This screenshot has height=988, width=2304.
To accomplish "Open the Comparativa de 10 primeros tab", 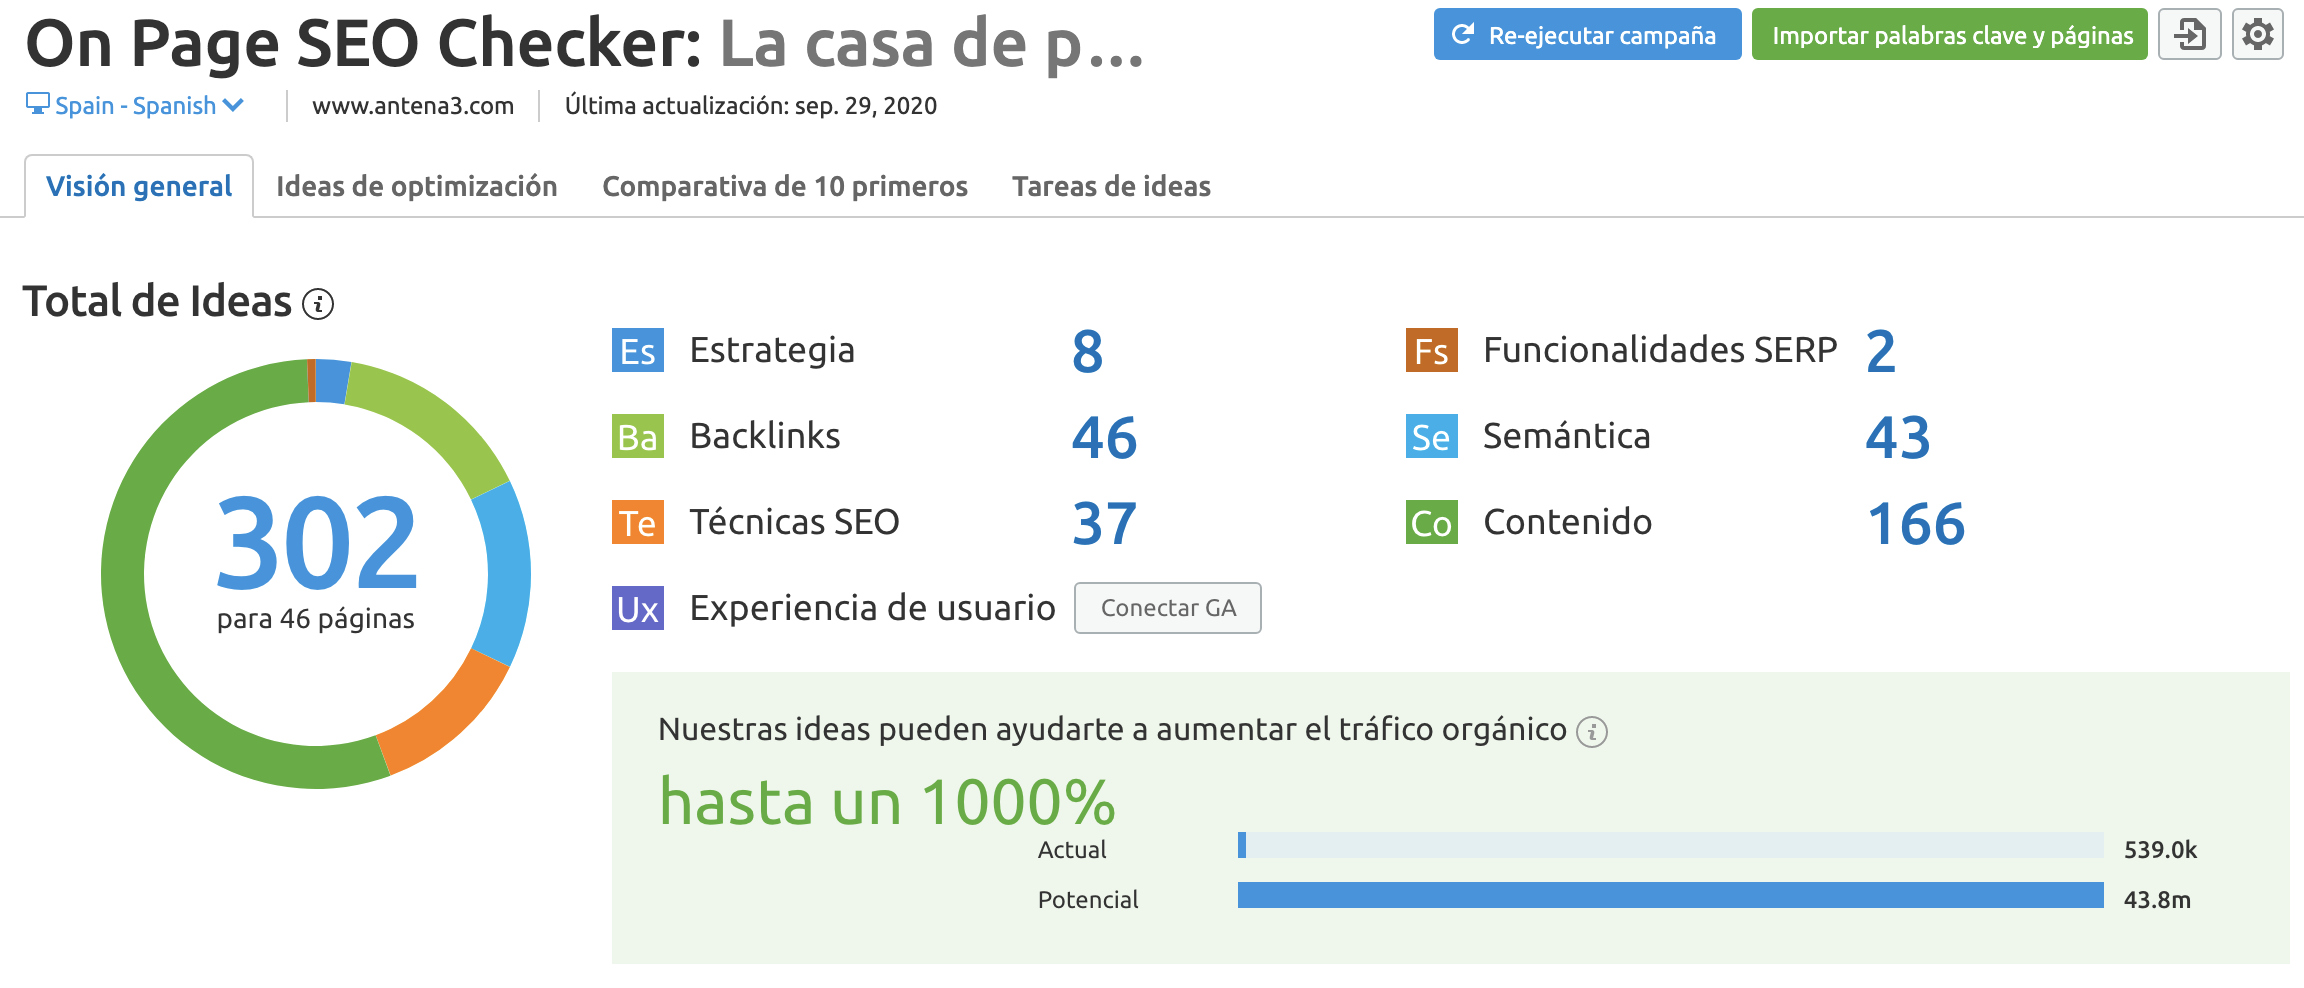I will coord(784,187).
